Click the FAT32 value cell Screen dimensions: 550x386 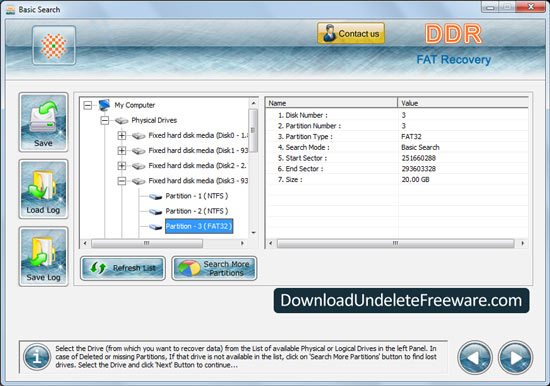pos(411,137)
